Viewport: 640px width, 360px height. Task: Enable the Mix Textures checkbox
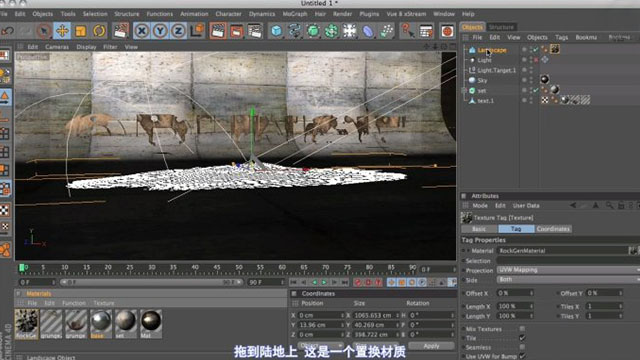pyautogui.click(x=522, y=329)
